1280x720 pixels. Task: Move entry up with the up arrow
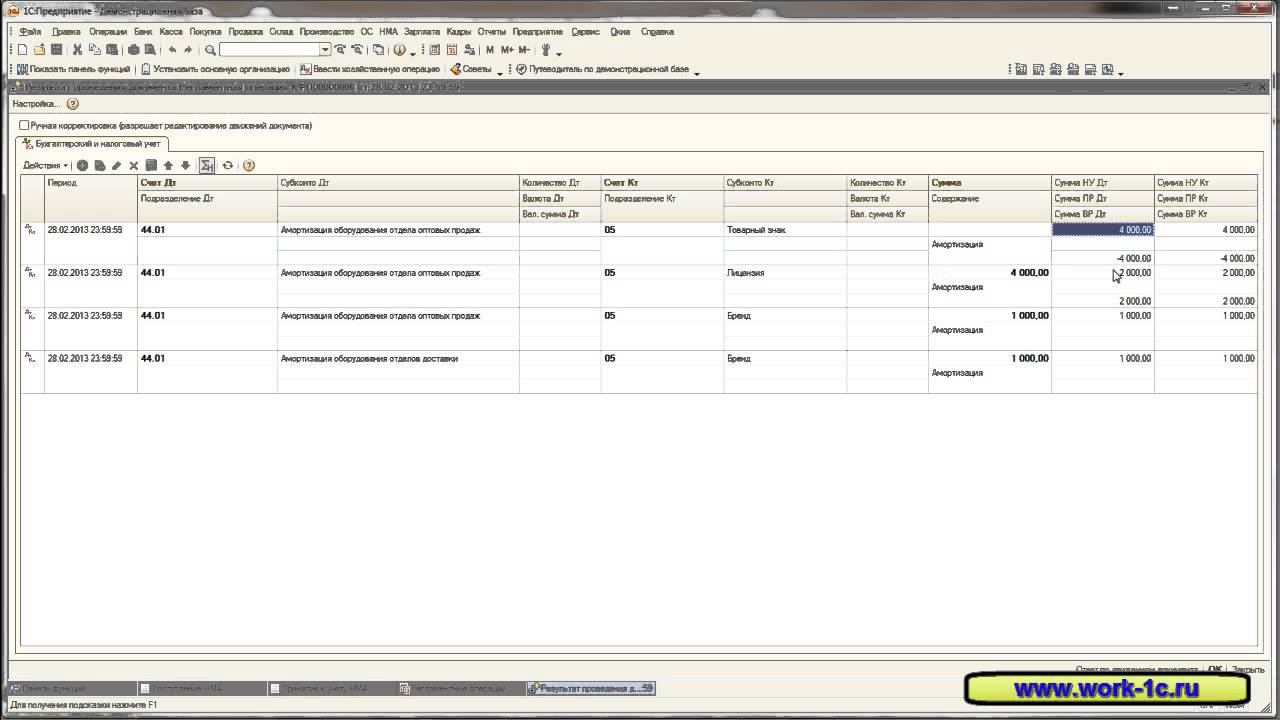(x=168, y=166)
